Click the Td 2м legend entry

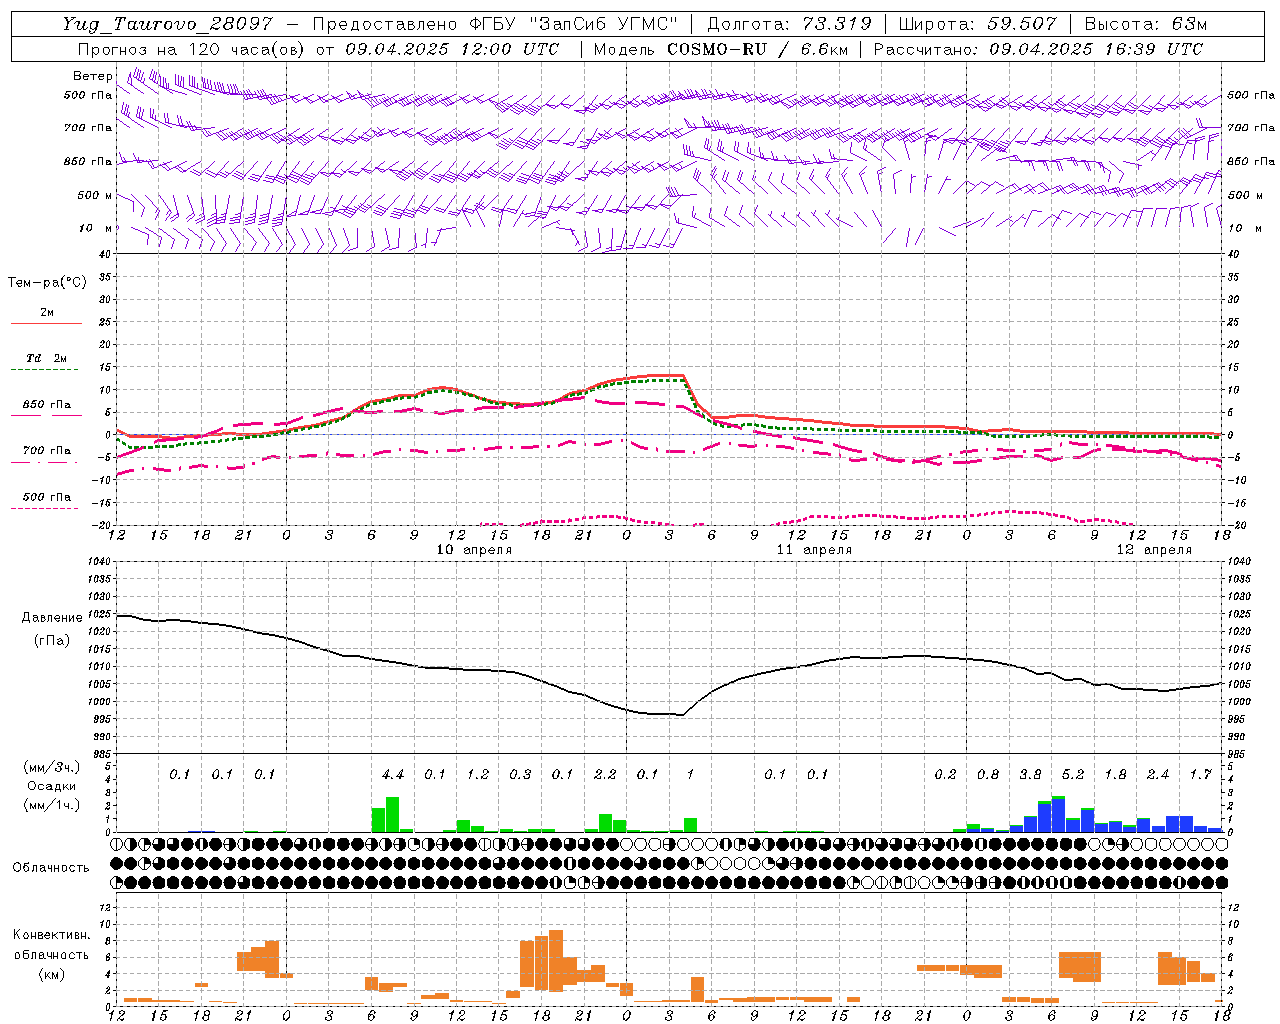pos(46,358)
